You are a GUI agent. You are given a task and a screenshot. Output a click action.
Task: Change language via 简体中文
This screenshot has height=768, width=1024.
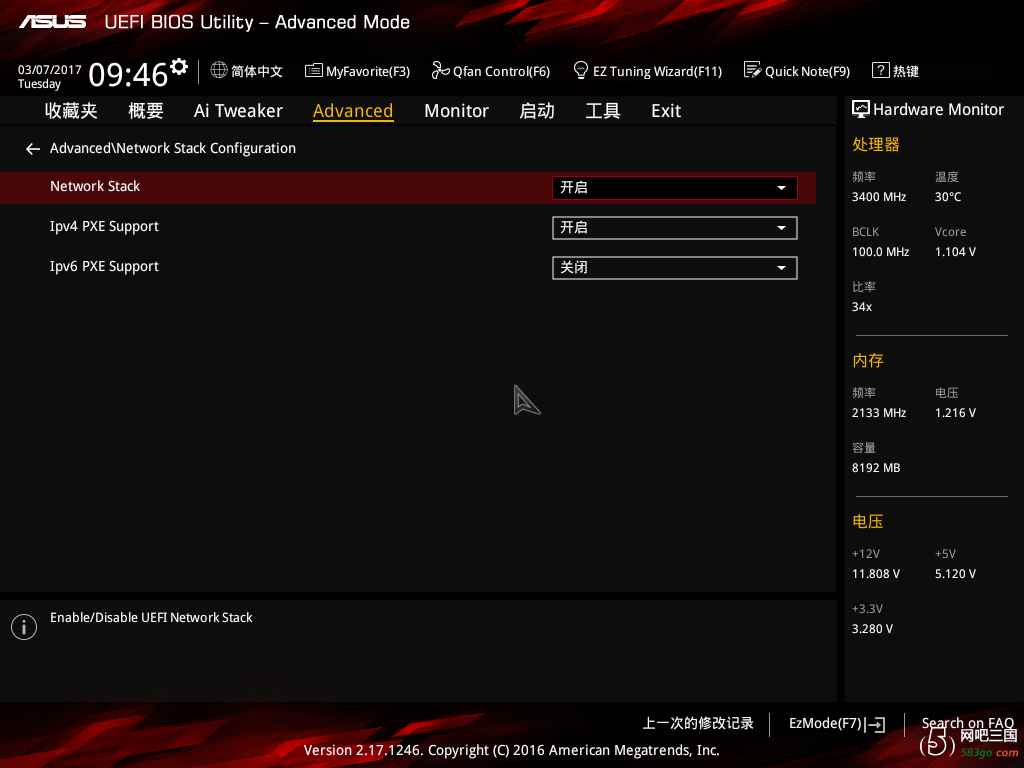point(257,71)
